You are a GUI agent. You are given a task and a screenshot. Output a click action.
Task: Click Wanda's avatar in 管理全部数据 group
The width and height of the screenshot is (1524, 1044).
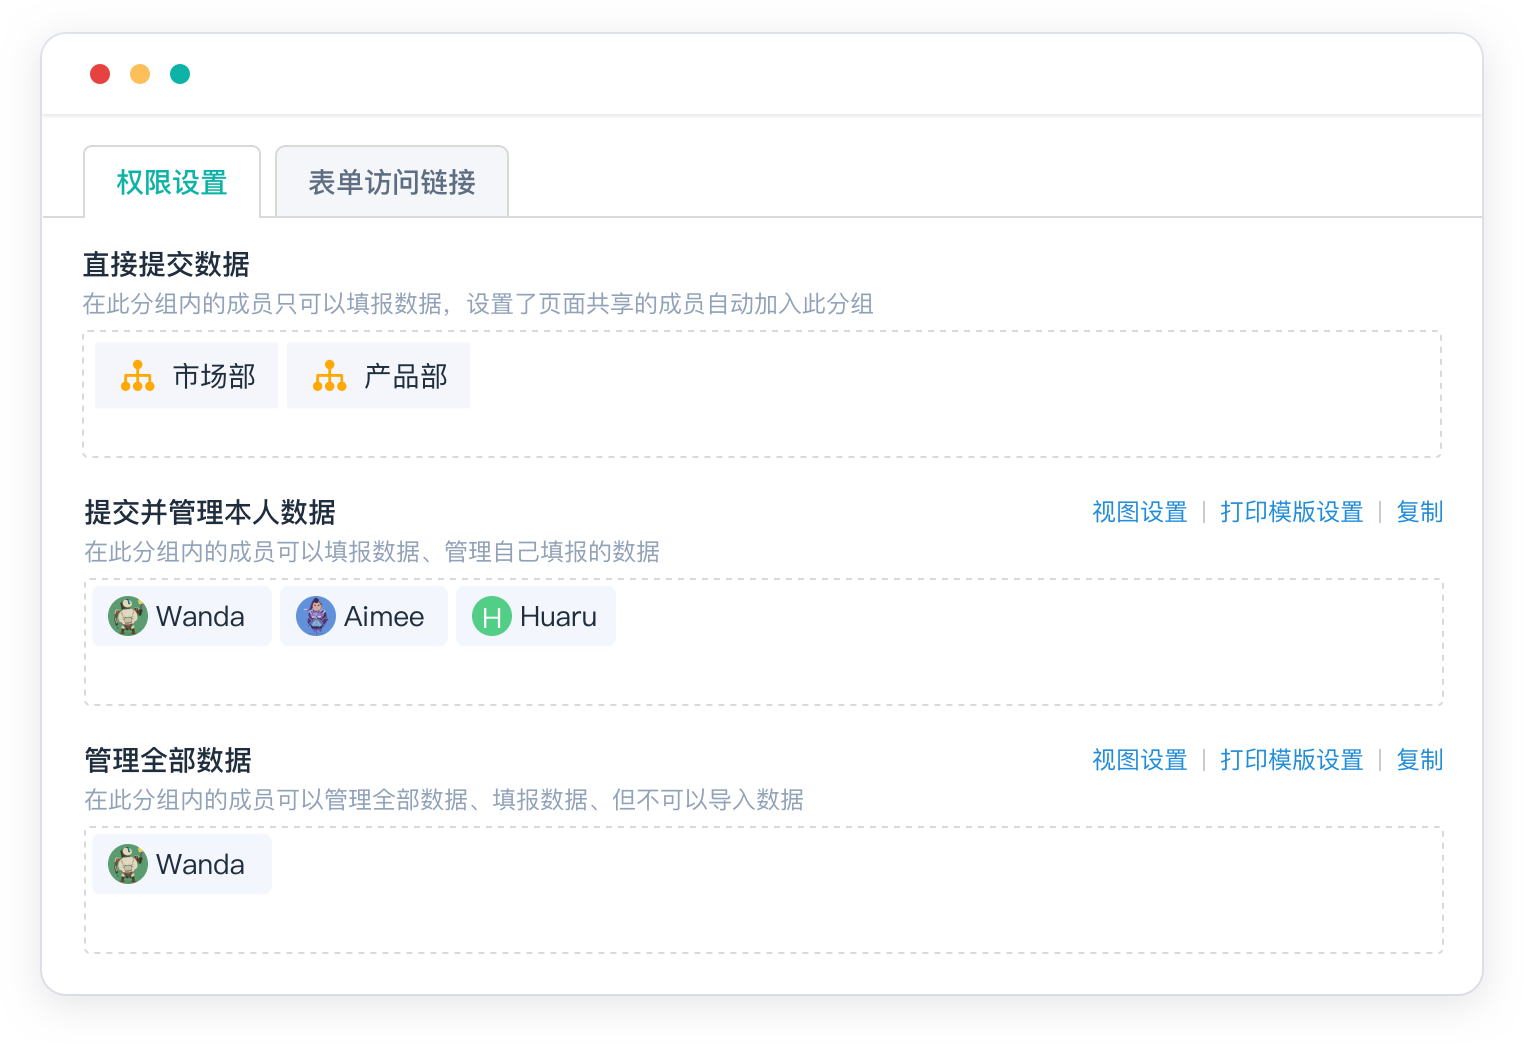point(128,864)
